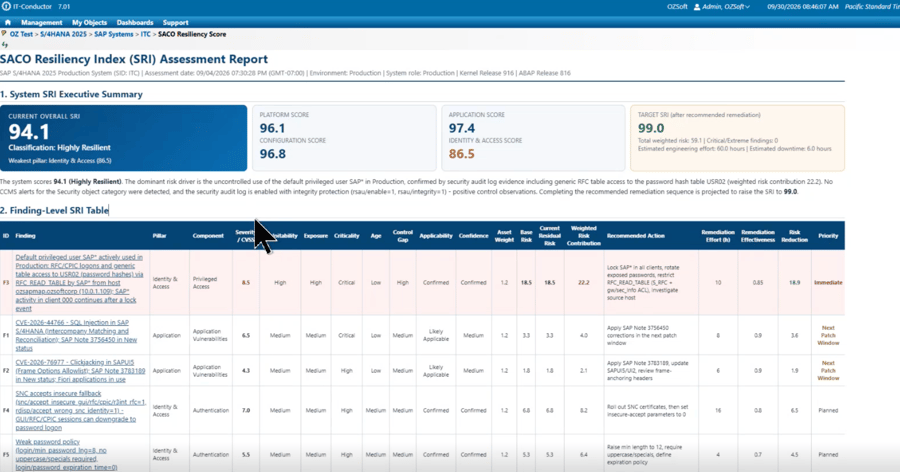
Task: Click the 22.2 weighted risk value in row F3
Action: tap(584, 283)
